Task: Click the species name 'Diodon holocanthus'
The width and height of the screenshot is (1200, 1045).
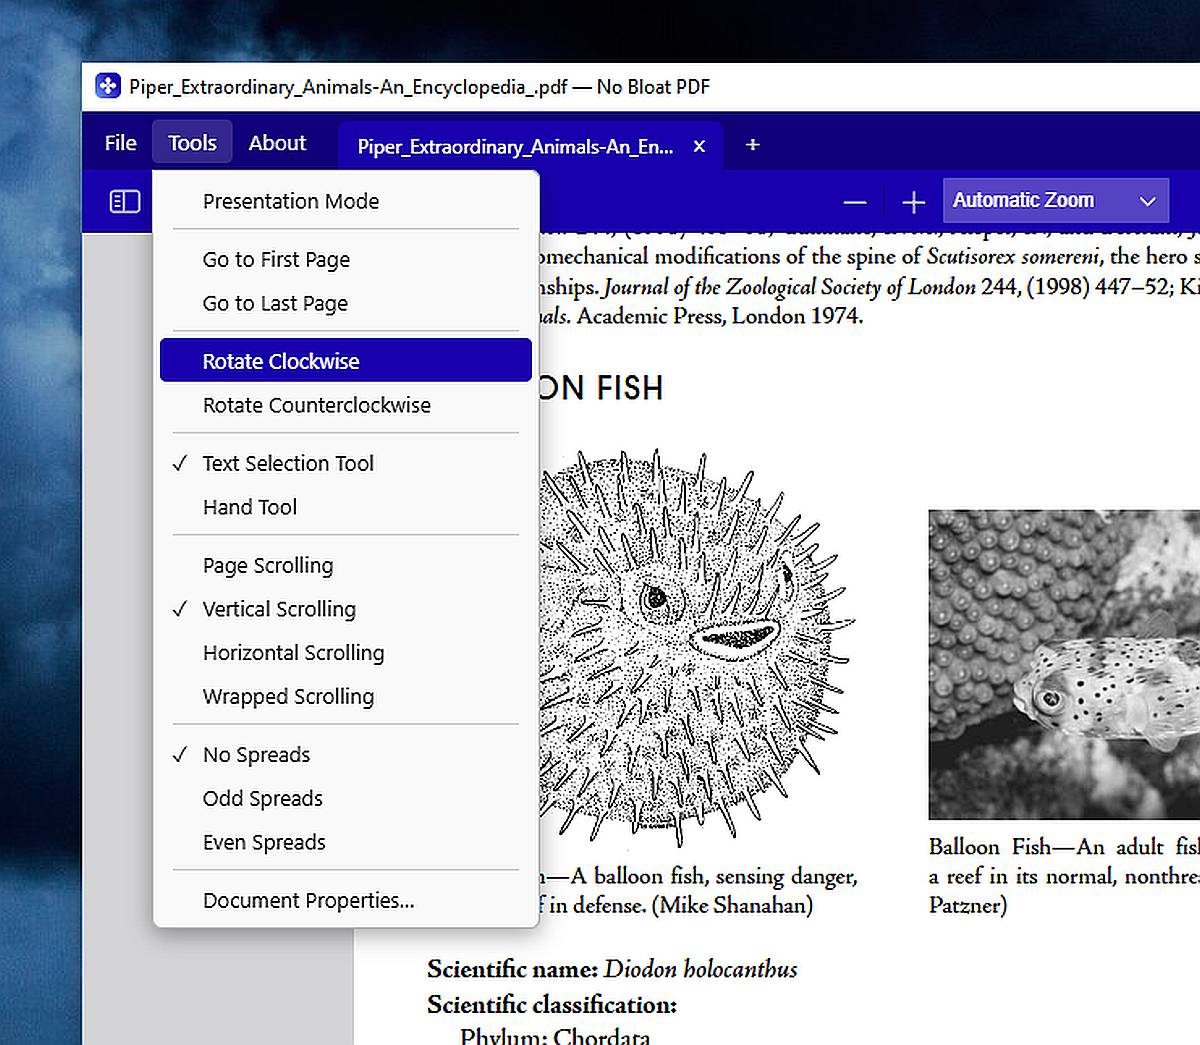Action: (701, 970)
